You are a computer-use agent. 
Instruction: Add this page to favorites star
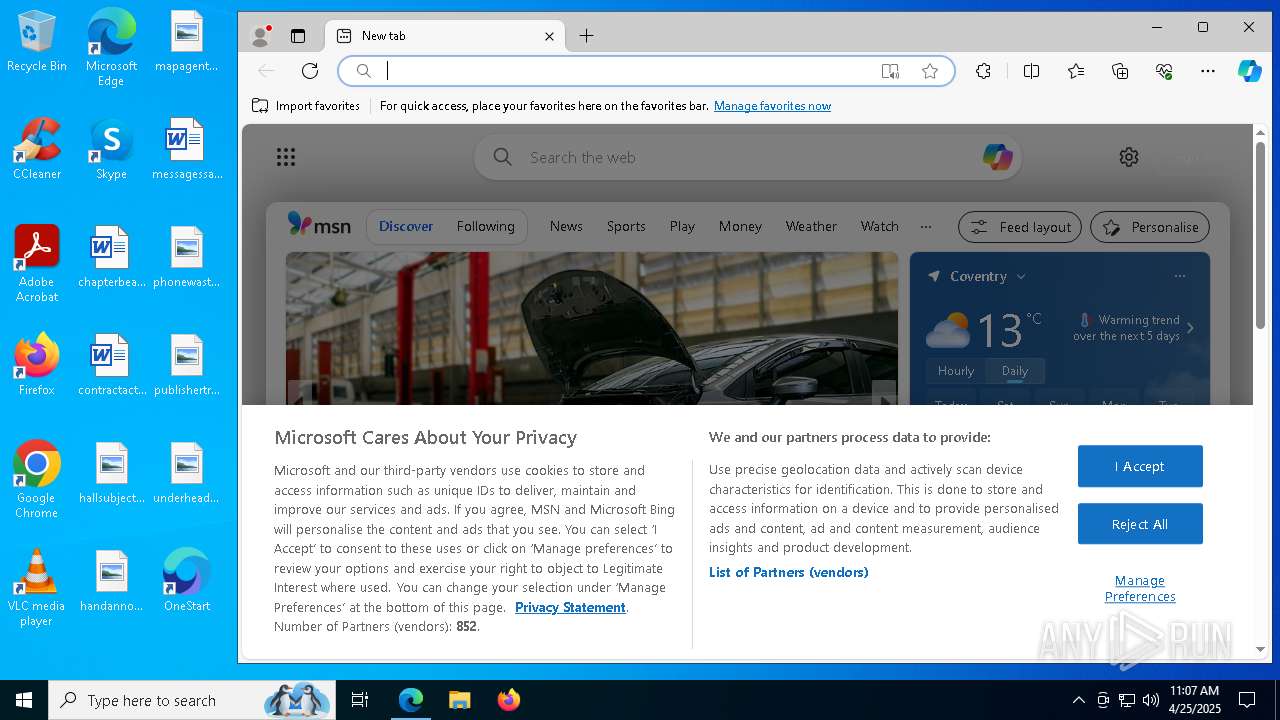930,71
